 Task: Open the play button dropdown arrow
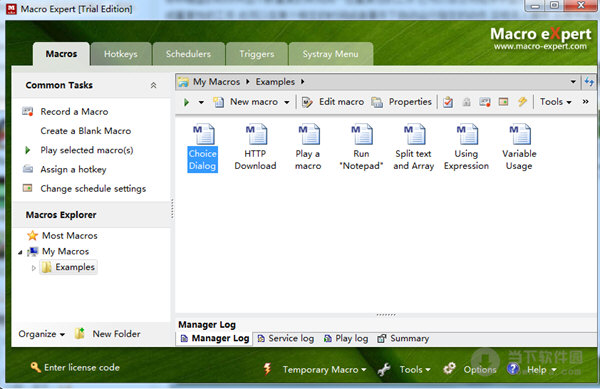201,102
